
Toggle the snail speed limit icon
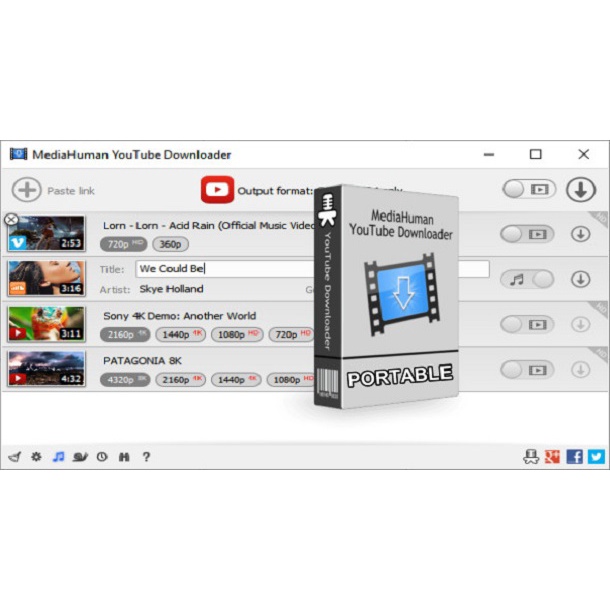80,457
